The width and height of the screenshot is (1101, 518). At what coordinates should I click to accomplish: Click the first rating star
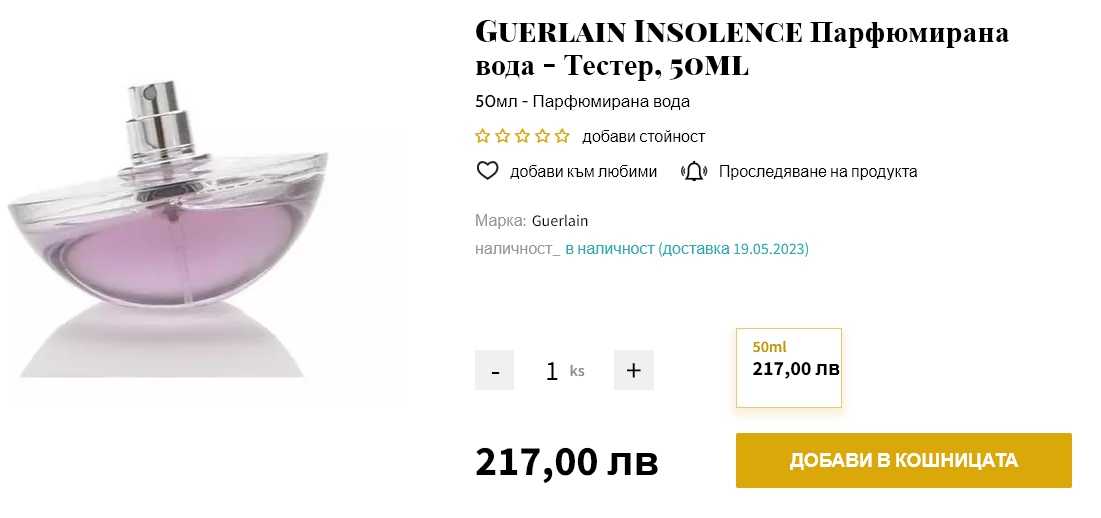coord(483,136)
